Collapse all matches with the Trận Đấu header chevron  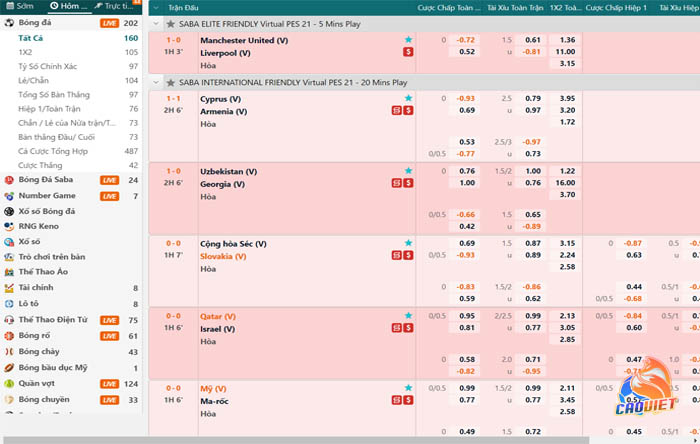(x=156, y=8)
